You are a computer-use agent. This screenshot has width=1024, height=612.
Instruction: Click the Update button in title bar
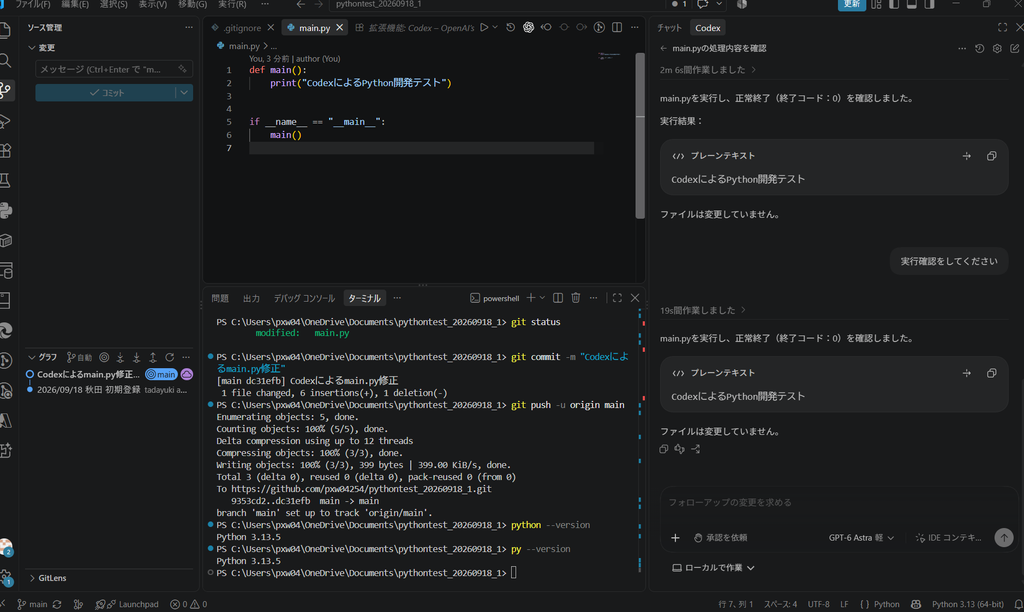tap(852, 5)
